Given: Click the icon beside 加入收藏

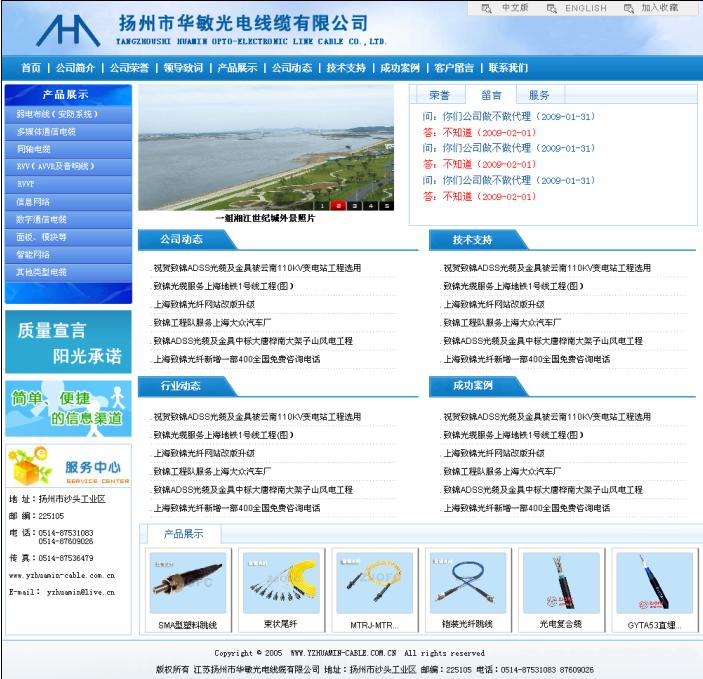Looking at the screenshot, I should 629,8.
